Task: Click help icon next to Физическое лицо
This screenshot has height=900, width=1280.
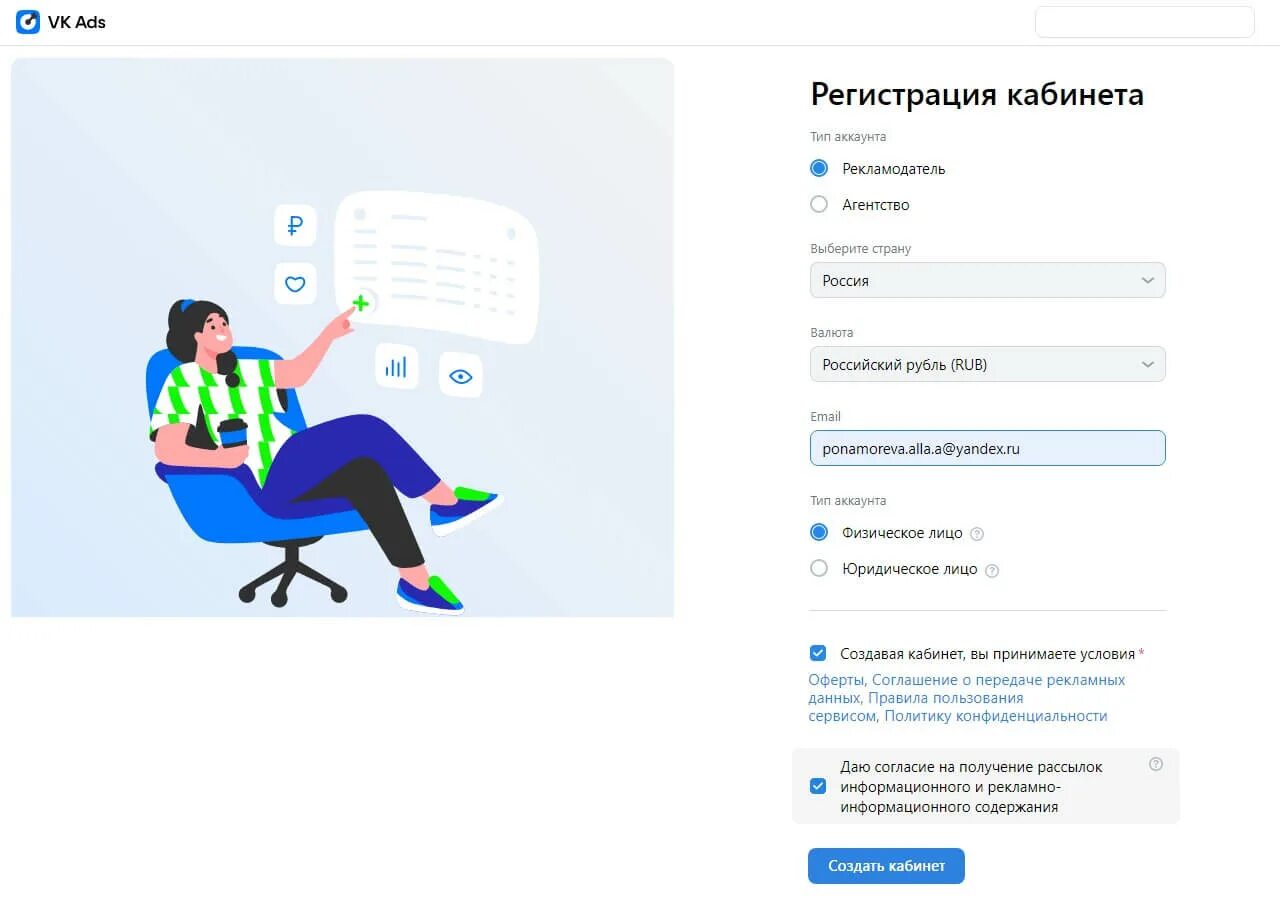Action: tap(977, 534)
